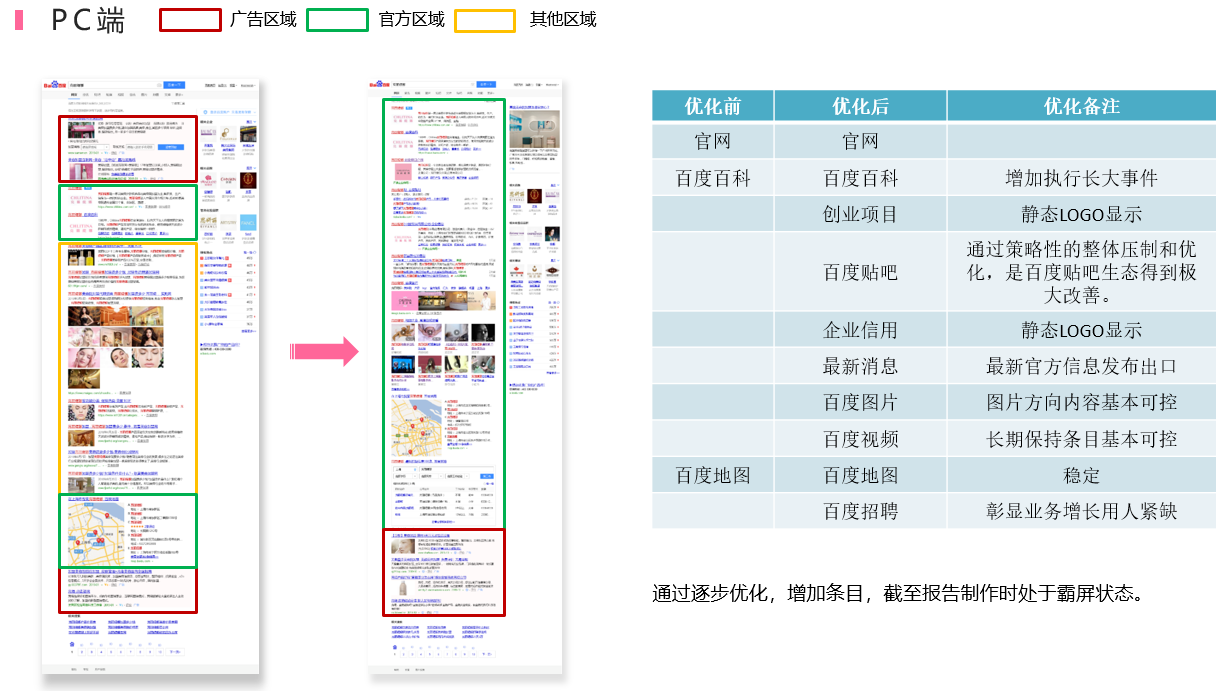This screenshot has width=1230, height=691.
Task: Click the 创业项目 cell
Action: (x=861, y=214)
